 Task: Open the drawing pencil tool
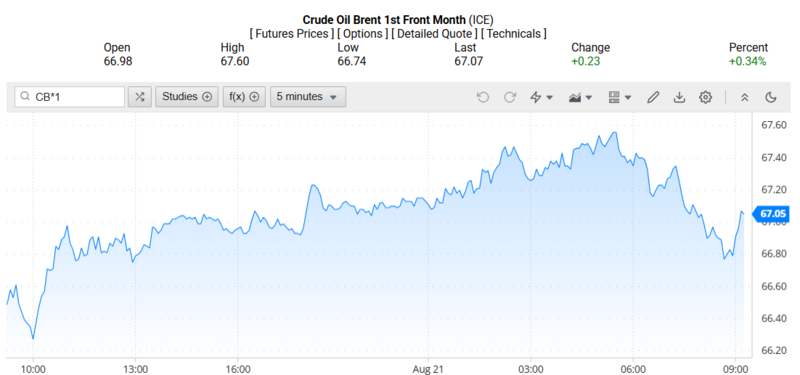pos(653,97)
